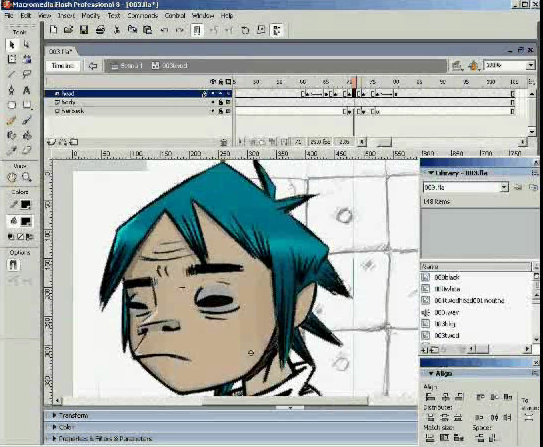Toggle visibility dot of head layer
This screenshot has height=447, width=543.
(213, 93)
